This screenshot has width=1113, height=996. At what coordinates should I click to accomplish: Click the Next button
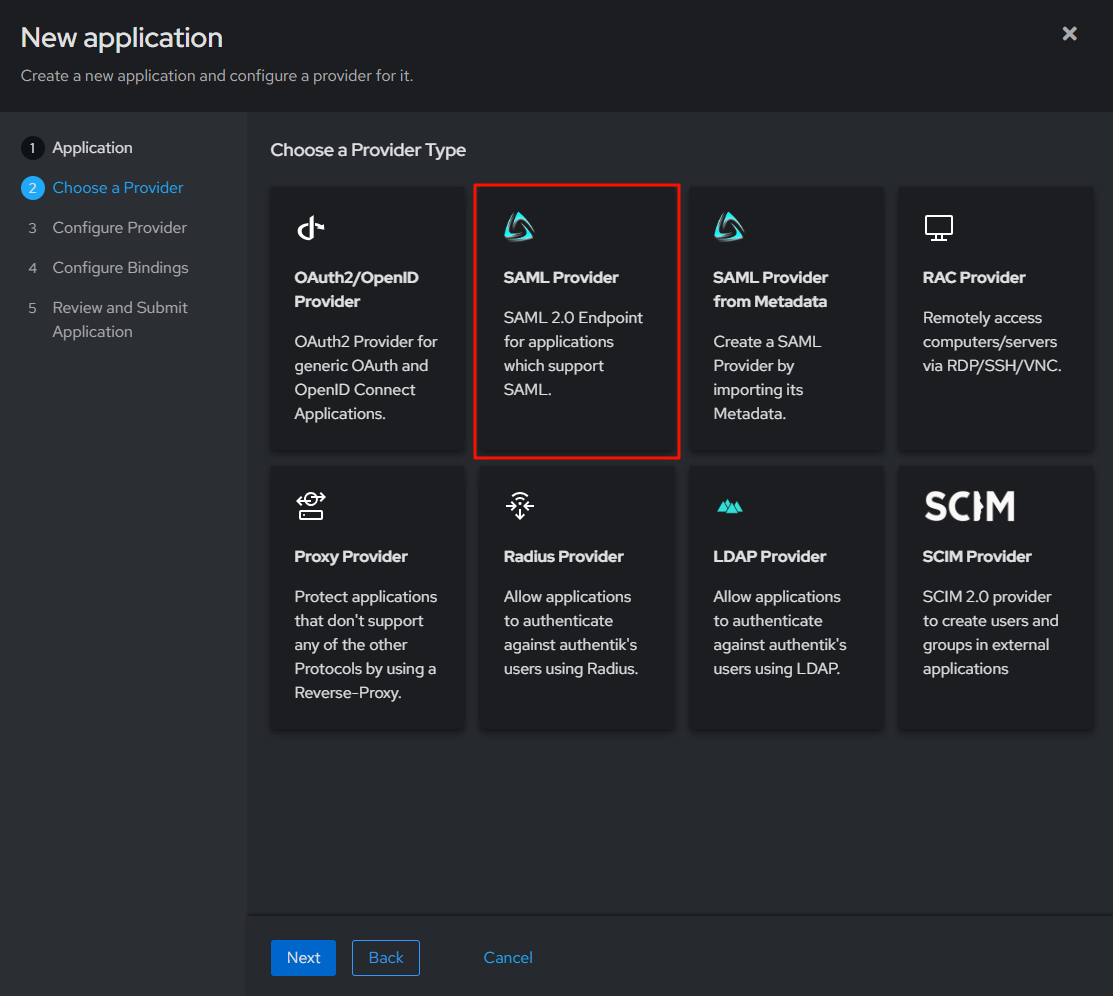tap(303, 958)
